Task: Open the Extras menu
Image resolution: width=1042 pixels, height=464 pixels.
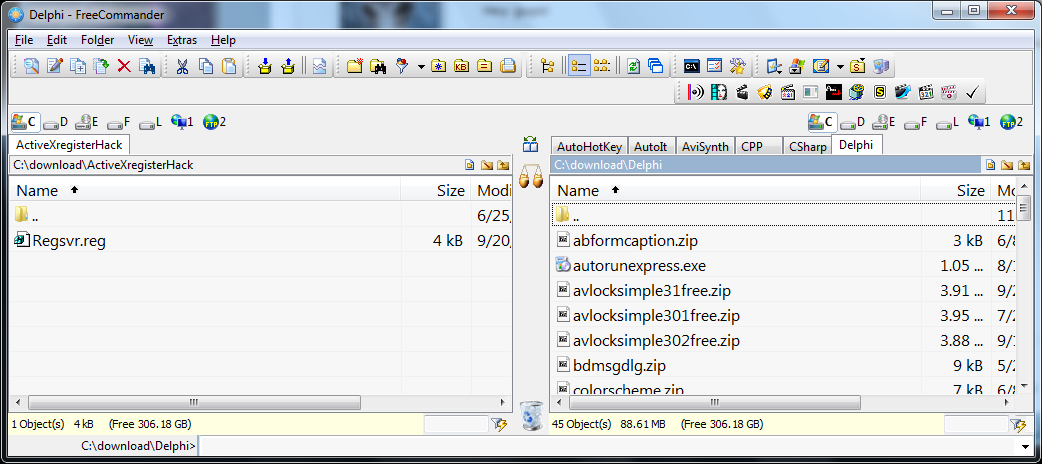Action: pos(182,40)
